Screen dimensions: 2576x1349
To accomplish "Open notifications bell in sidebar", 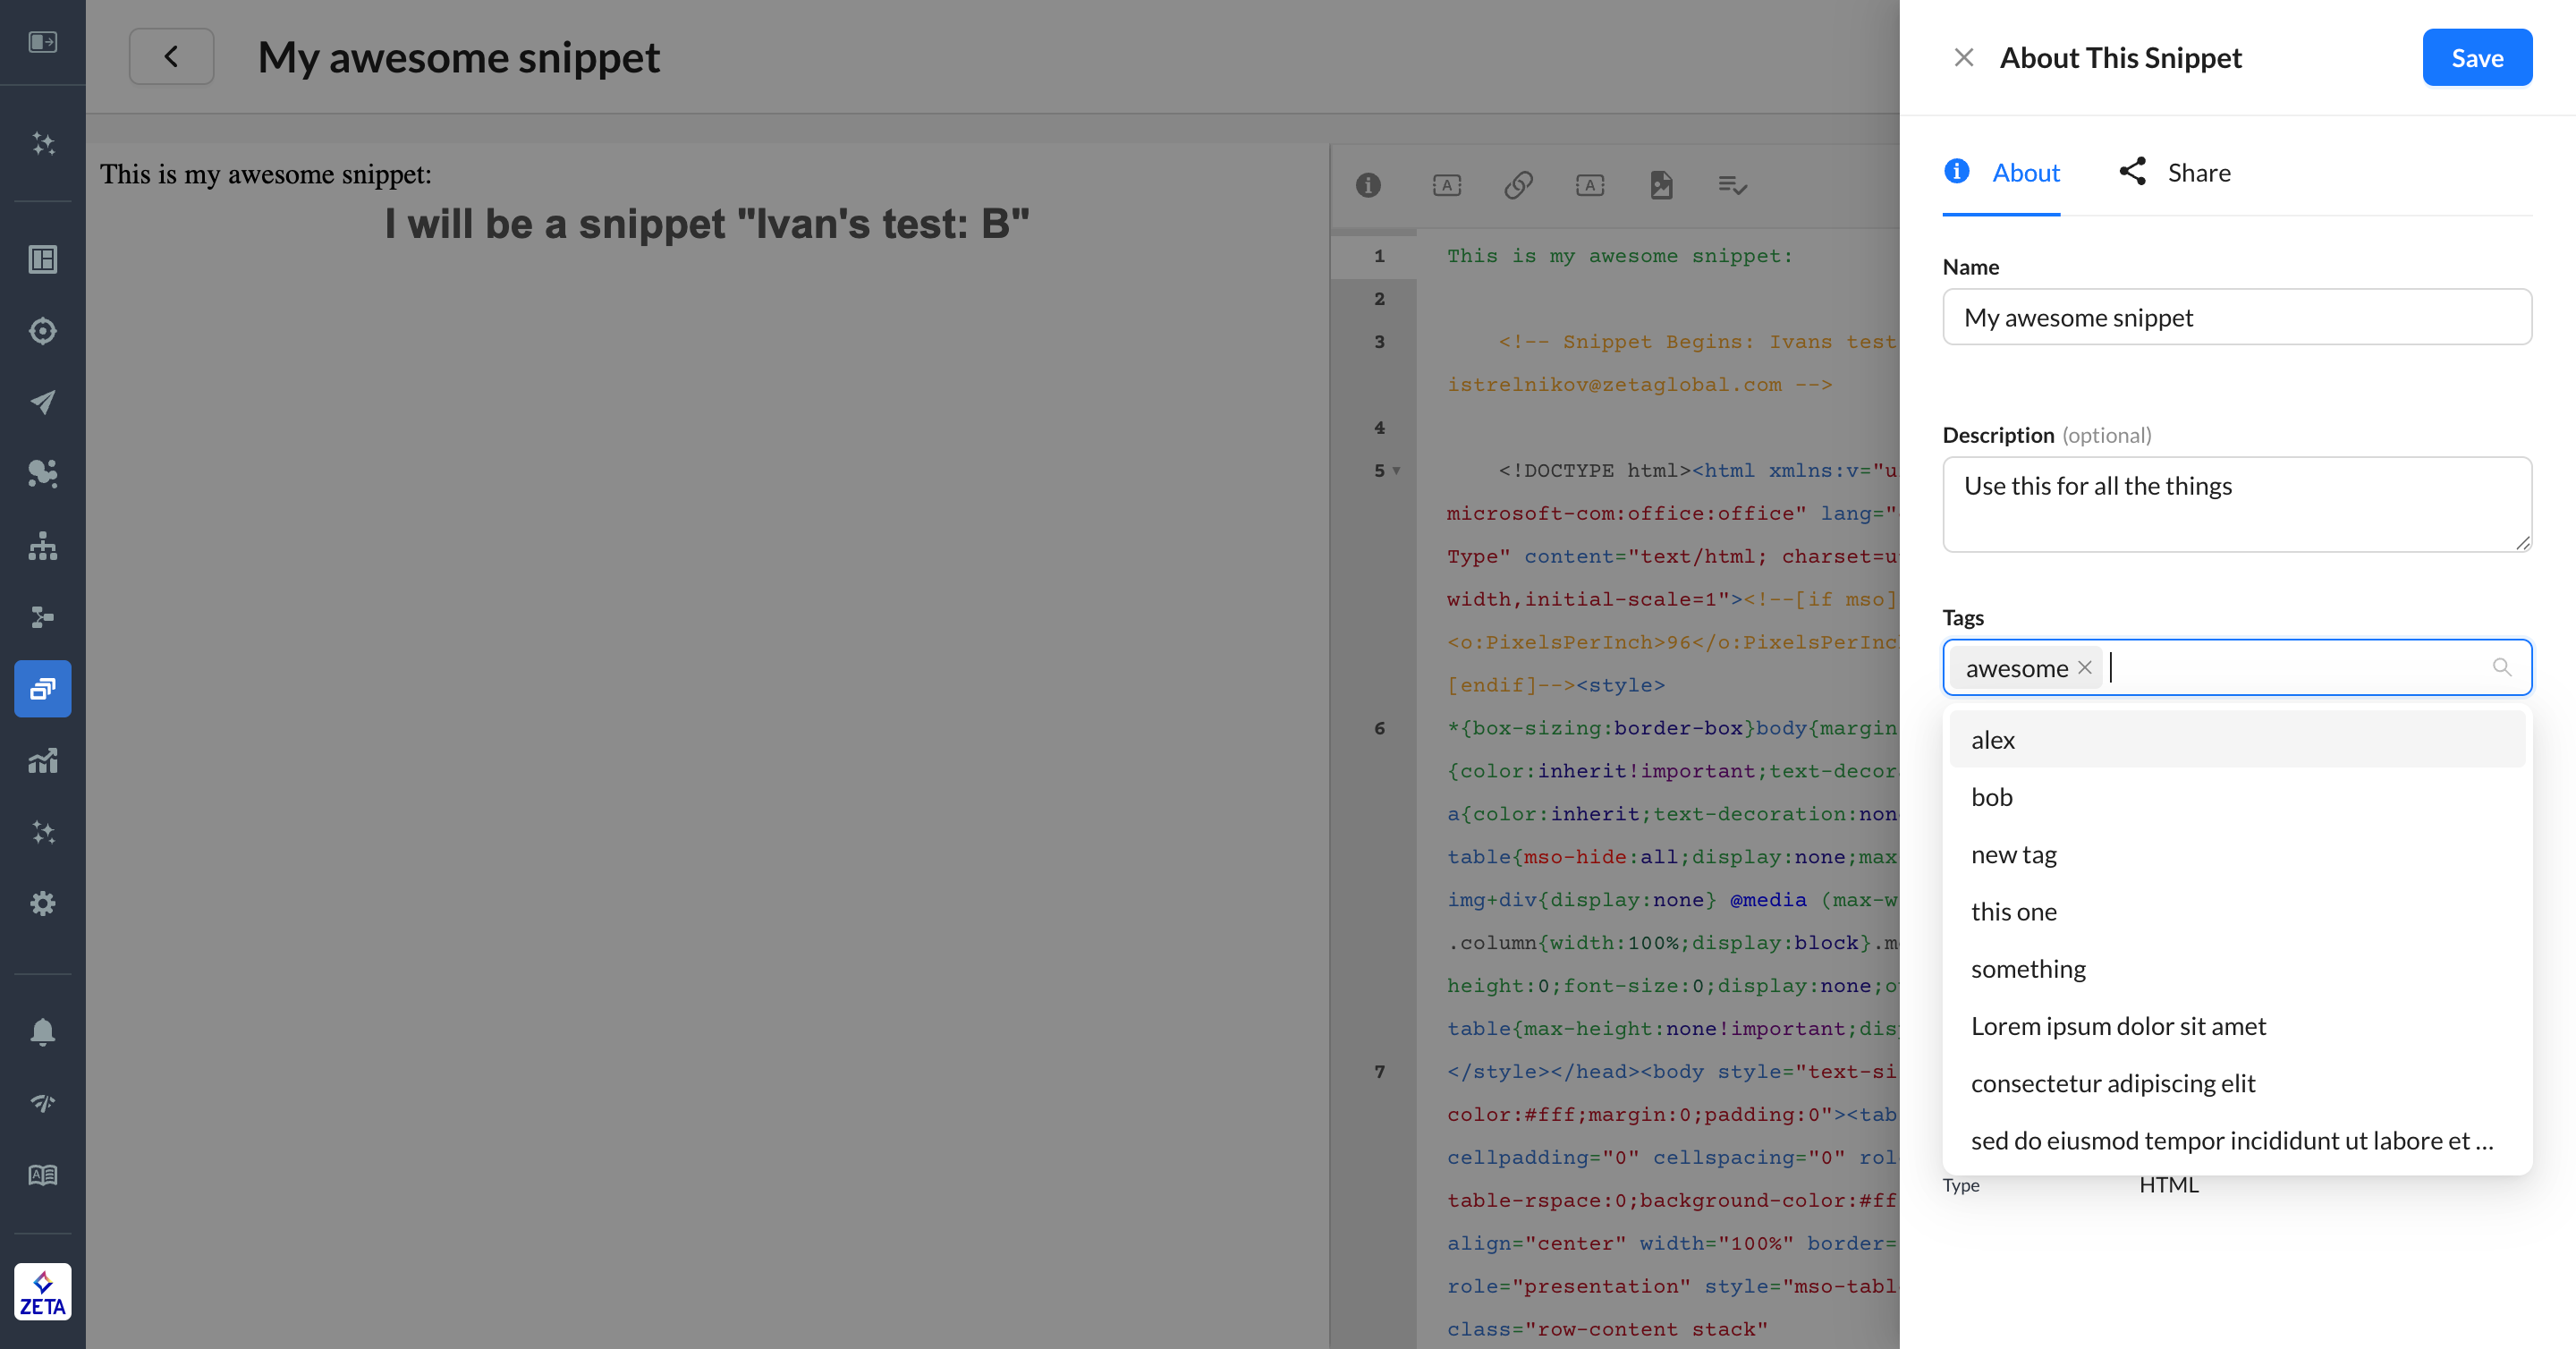I will click(42, 1031).
